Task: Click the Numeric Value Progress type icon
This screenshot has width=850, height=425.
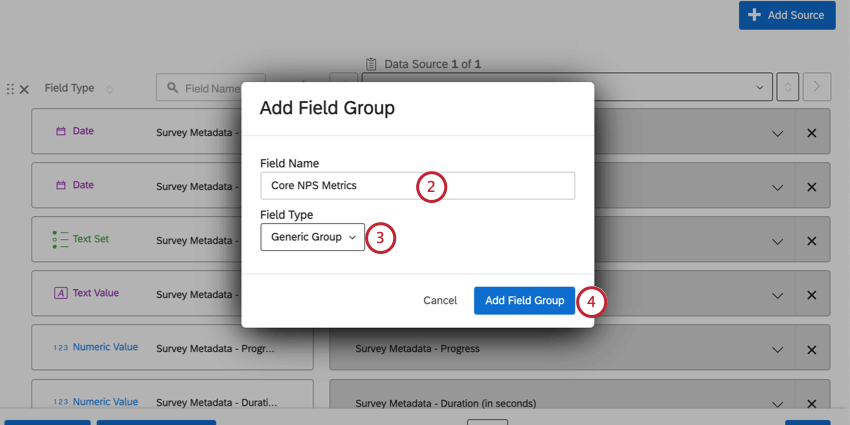Action: pyautogui.click(x=60, y=347)
